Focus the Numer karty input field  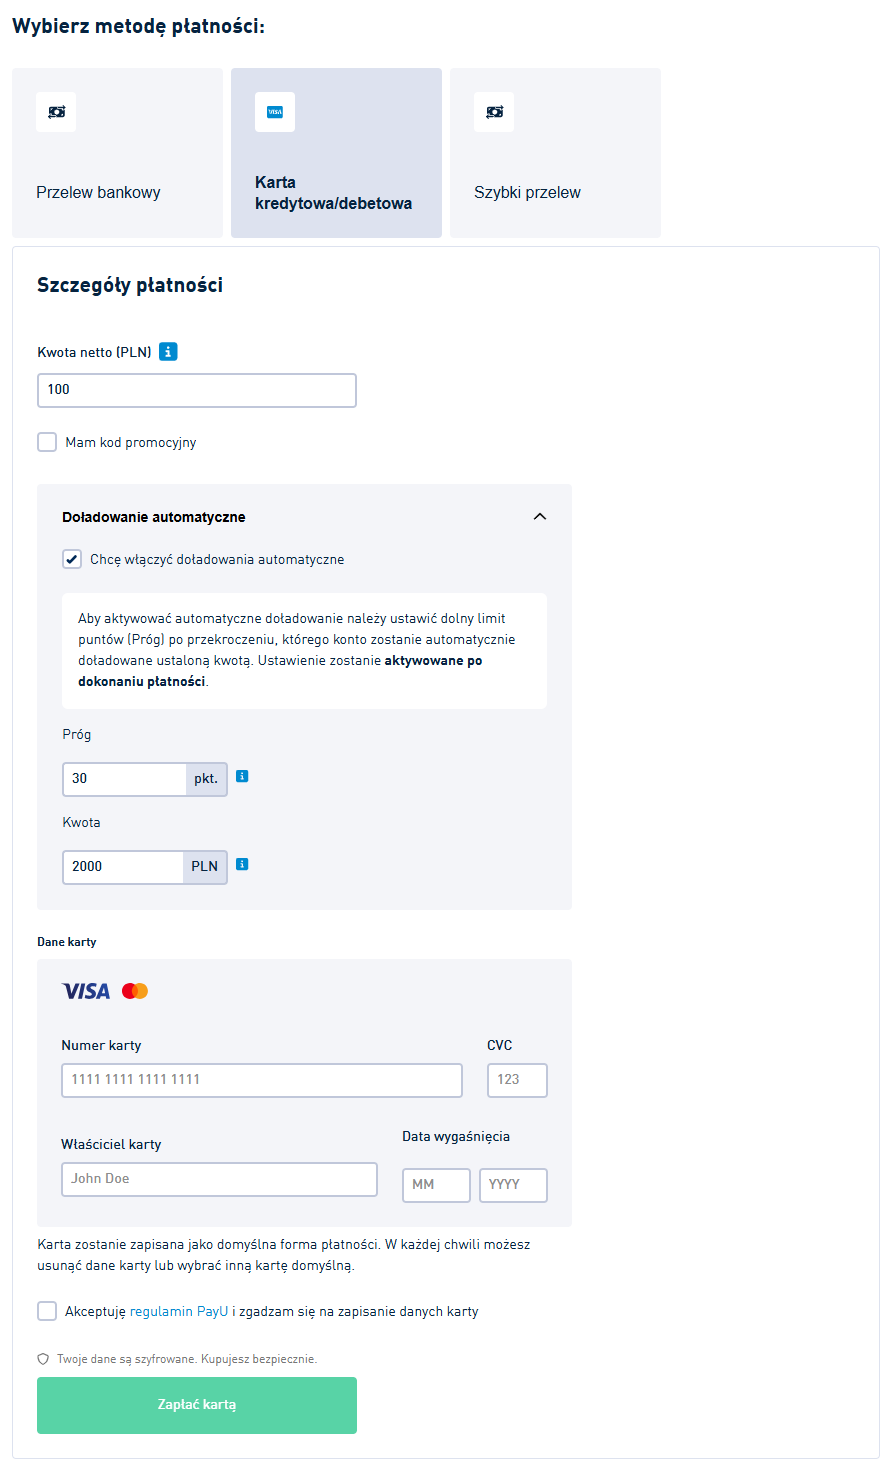262,1080
